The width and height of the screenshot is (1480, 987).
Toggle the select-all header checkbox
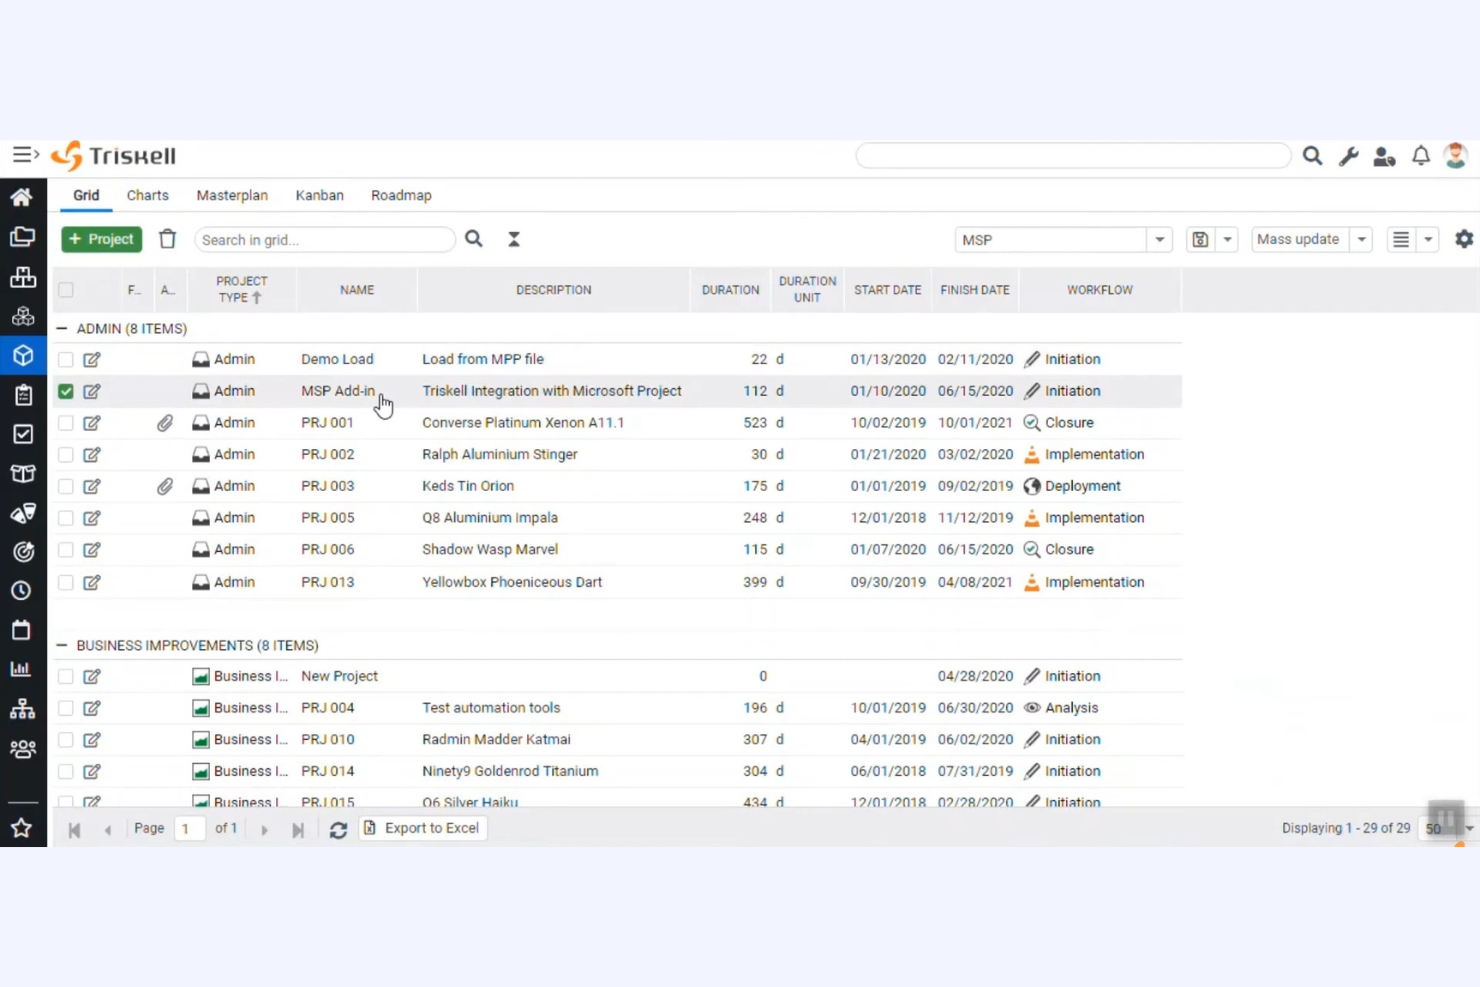point(66,290)
